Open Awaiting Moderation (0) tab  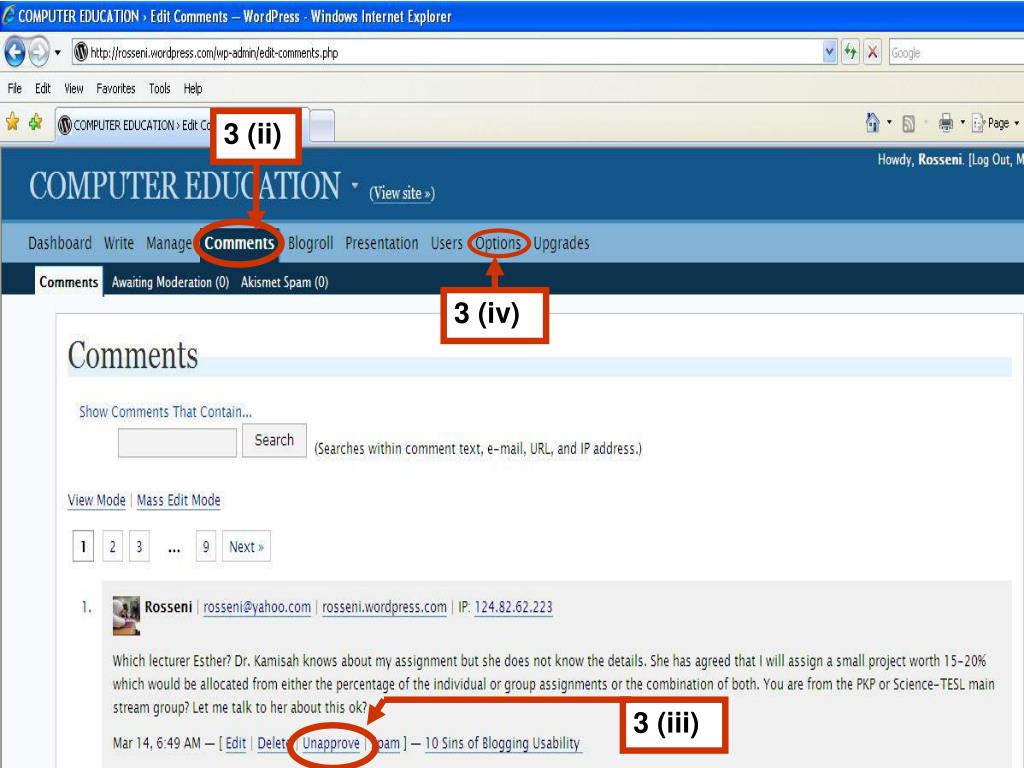170,282
